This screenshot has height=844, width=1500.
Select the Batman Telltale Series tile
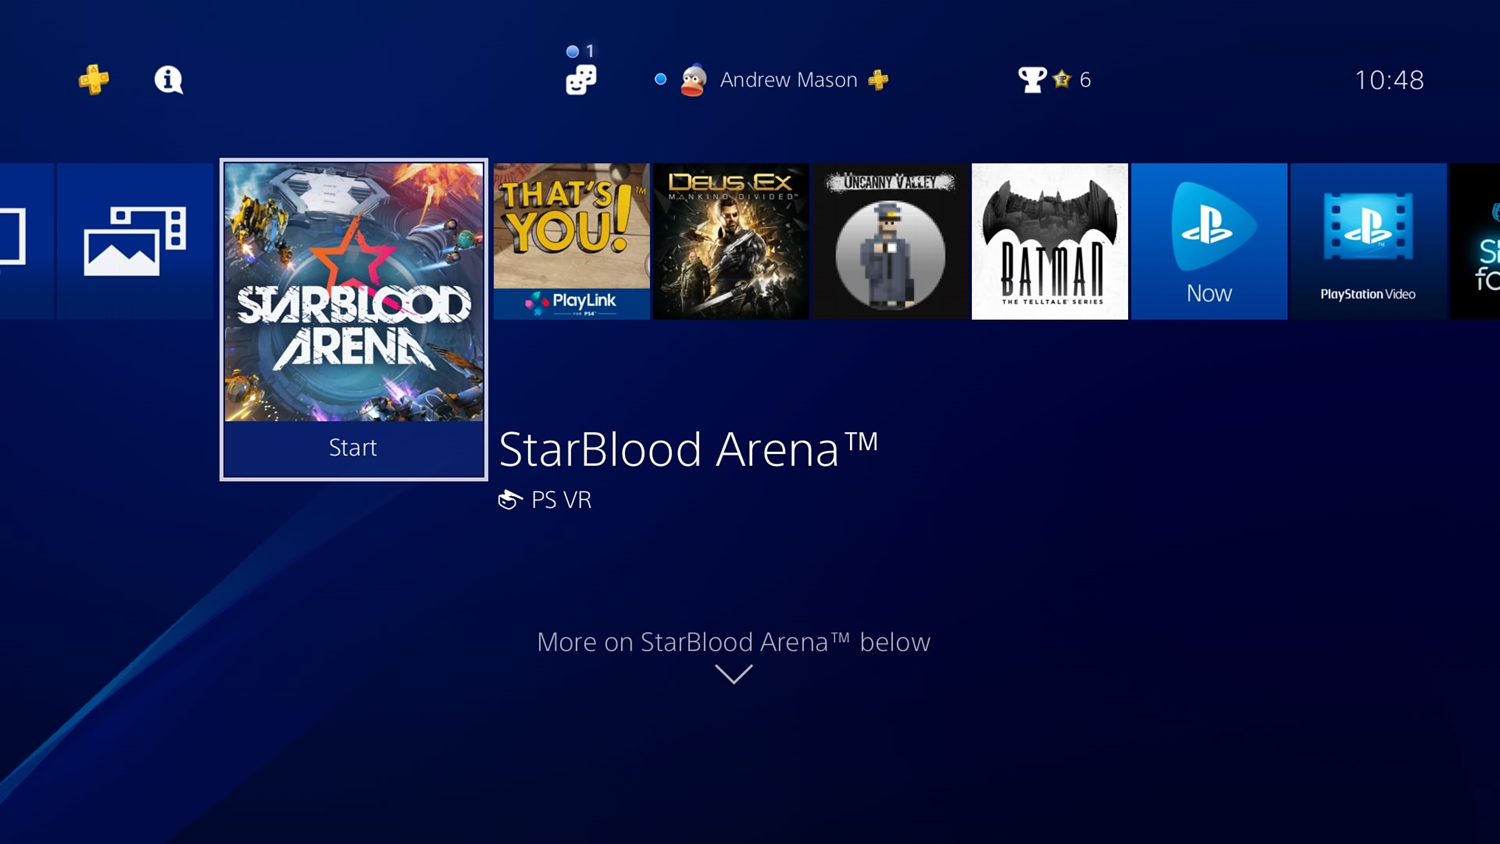coord(1050,241)
